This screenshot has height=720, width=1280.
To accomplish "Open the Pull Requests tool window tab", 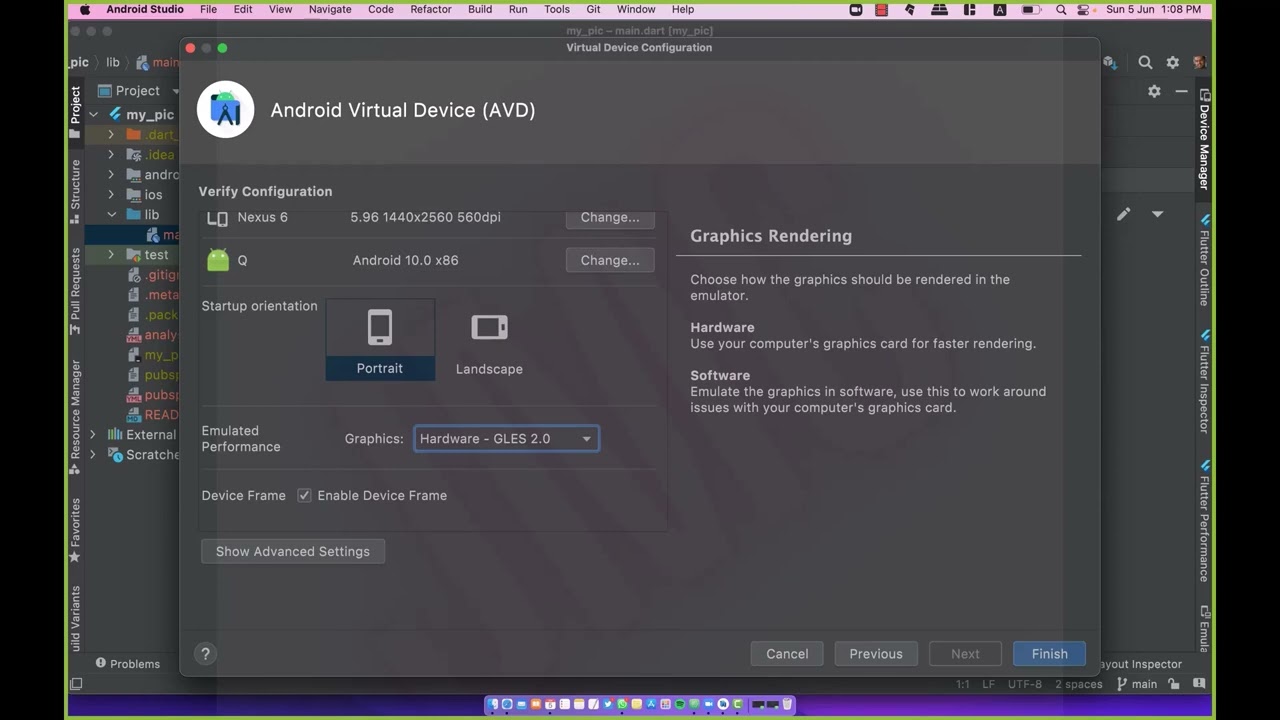I will pos(75,290).
